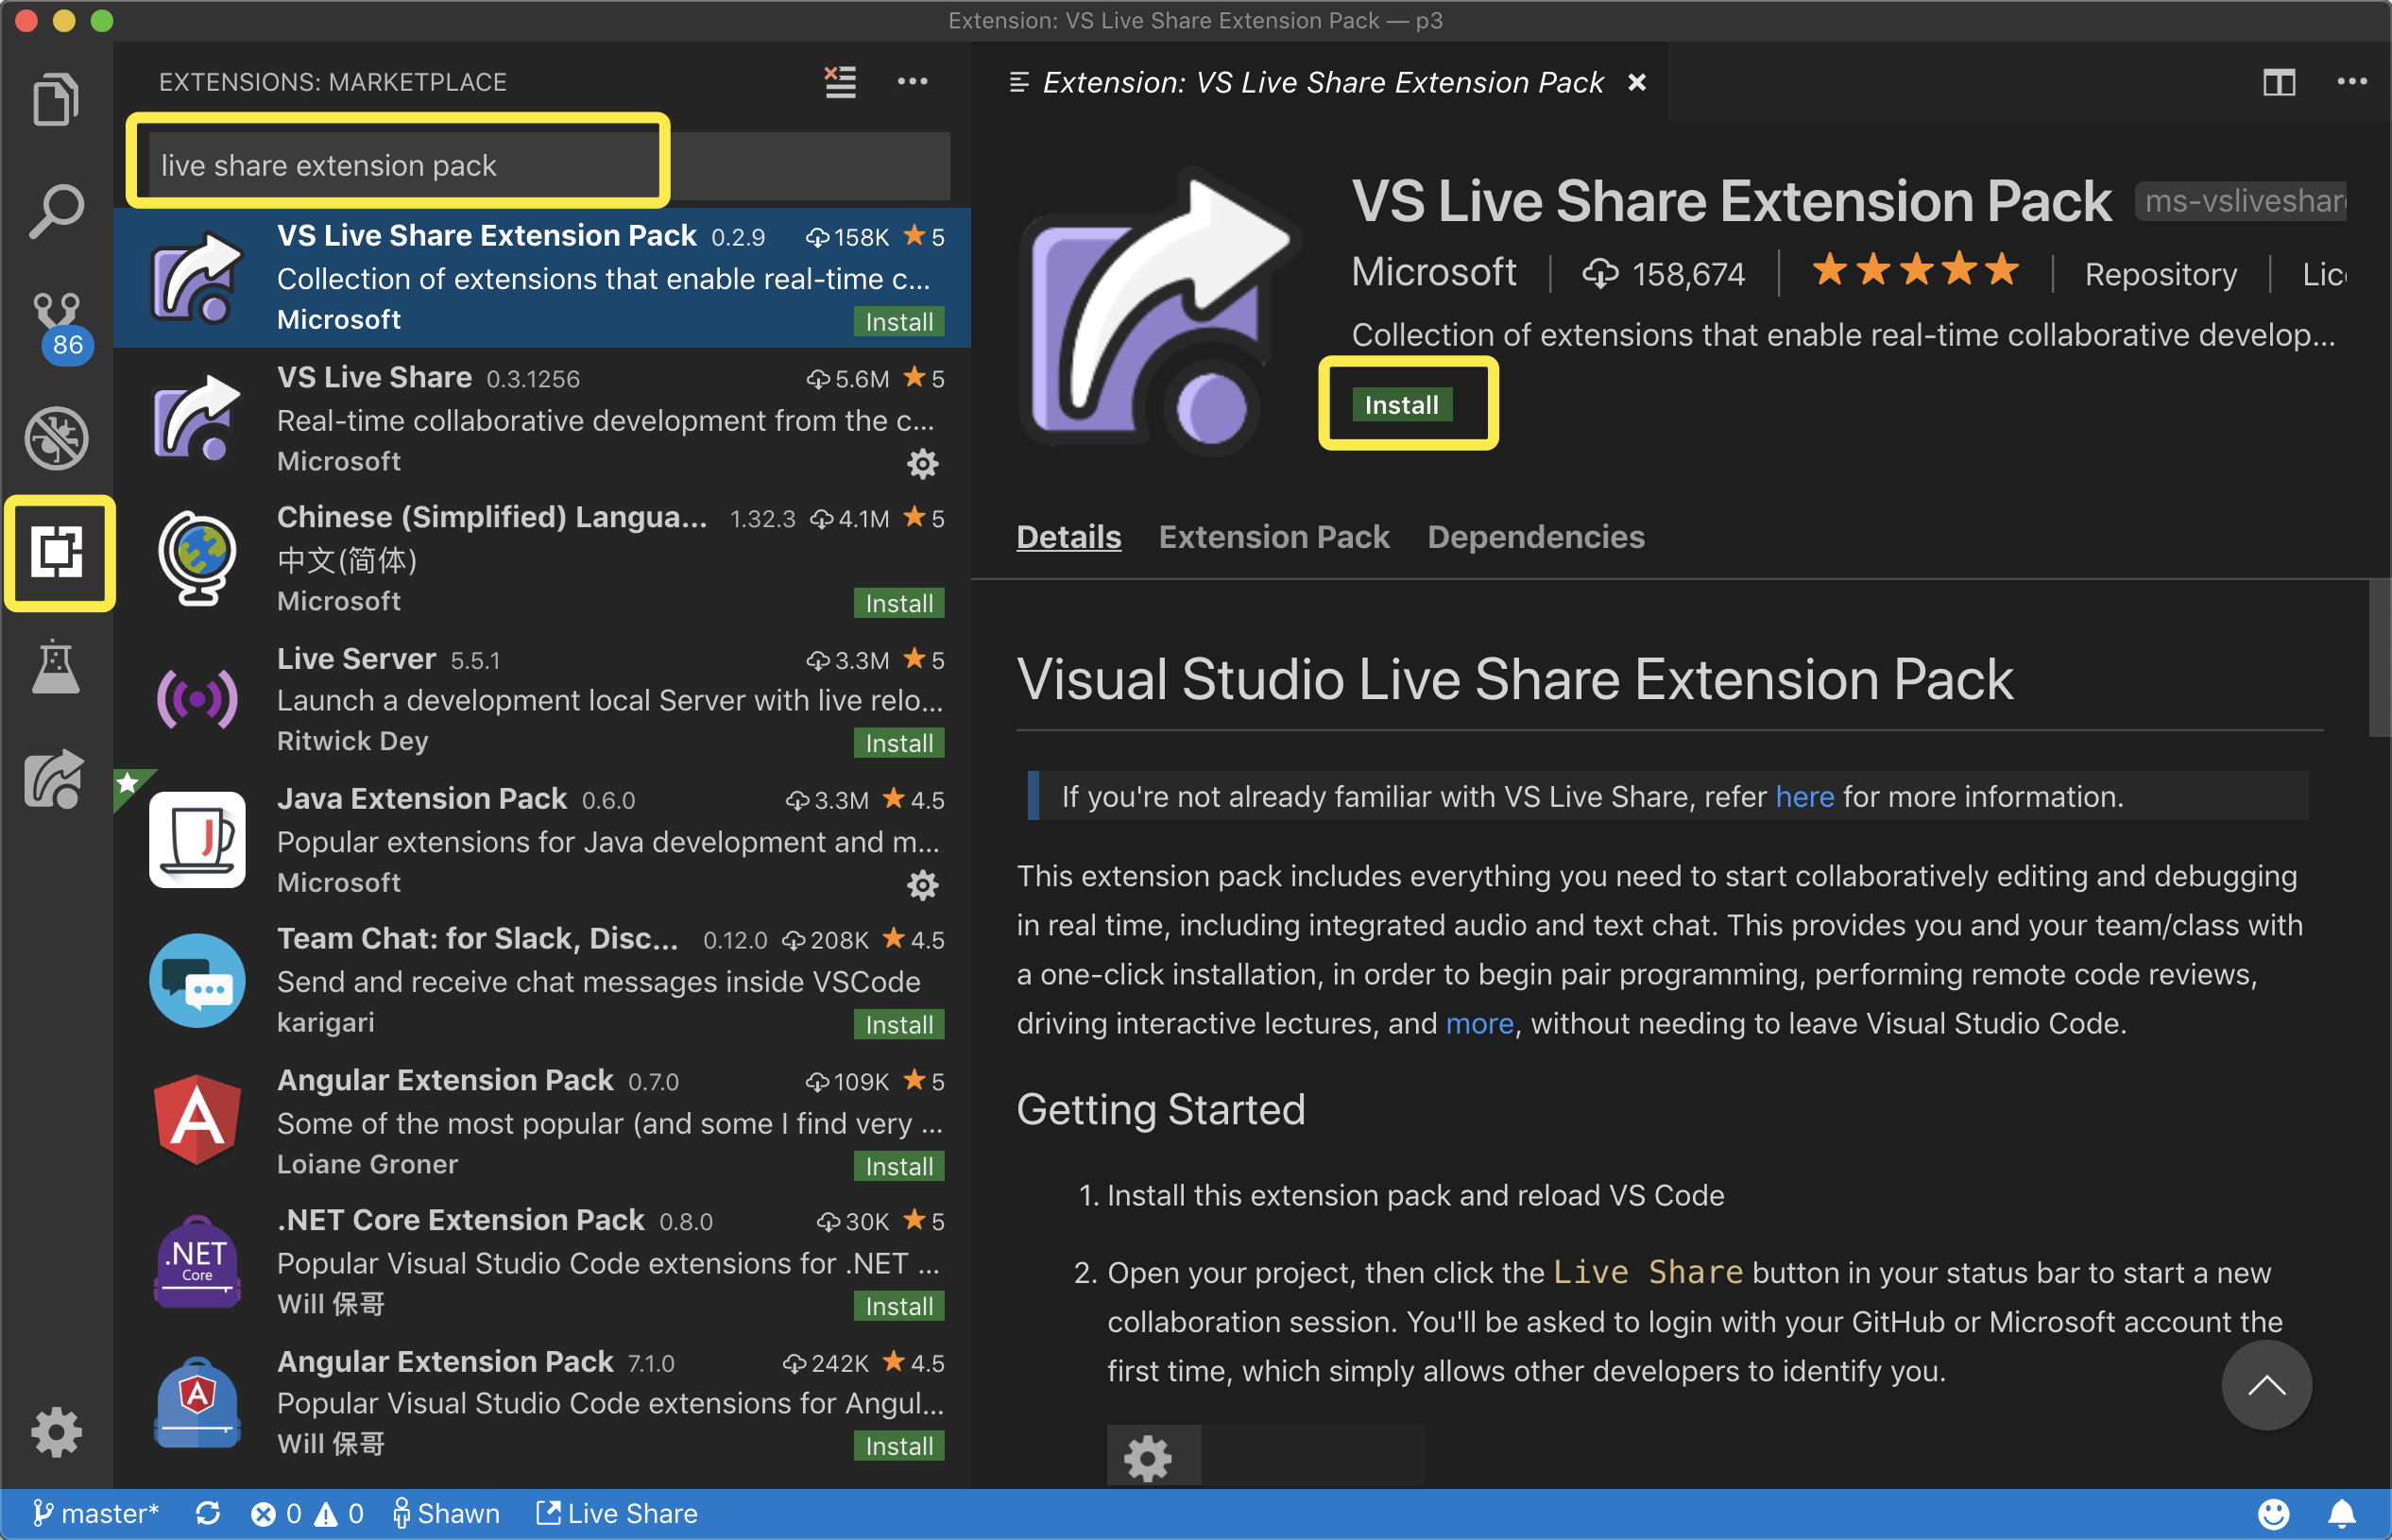Switch to the Extension Pack tab
Image resolution: width=2392 pixels, height=1540 pixels.
pyautogui.click(x=1273, y=537)
